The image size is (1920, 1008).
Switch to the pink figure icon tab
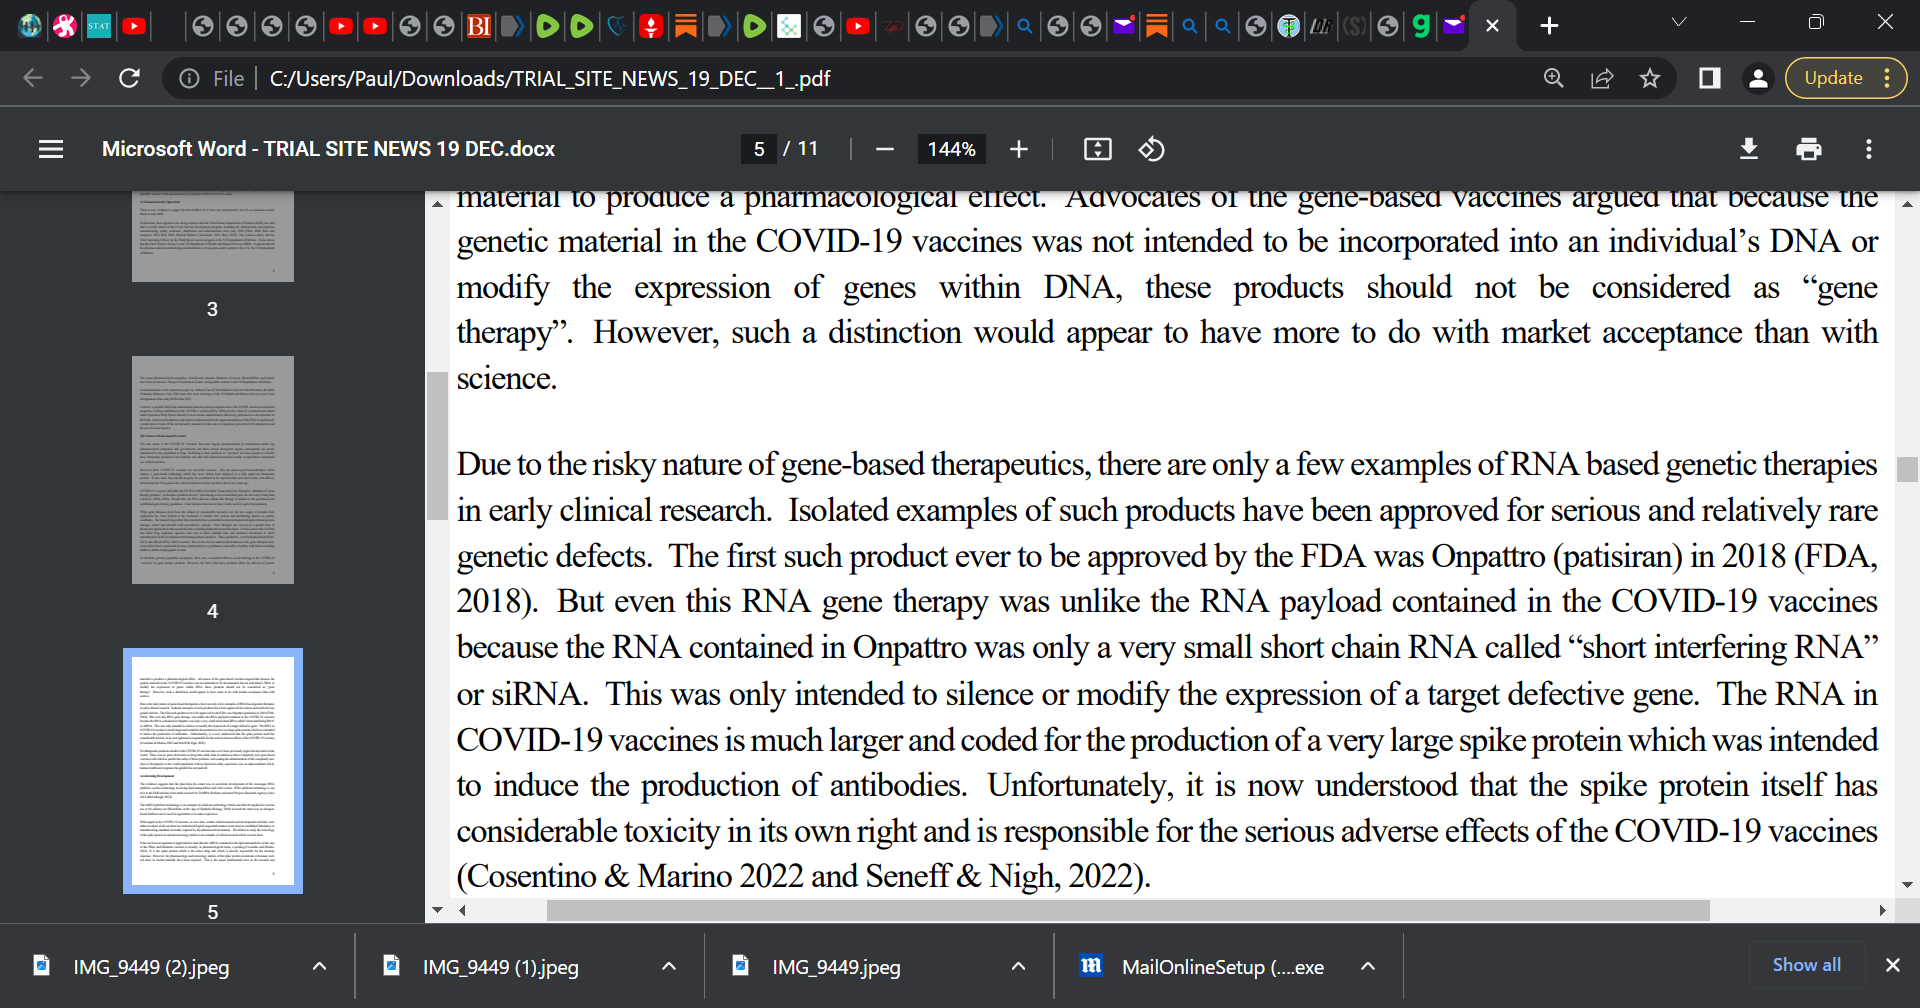(x=65, y=26)
